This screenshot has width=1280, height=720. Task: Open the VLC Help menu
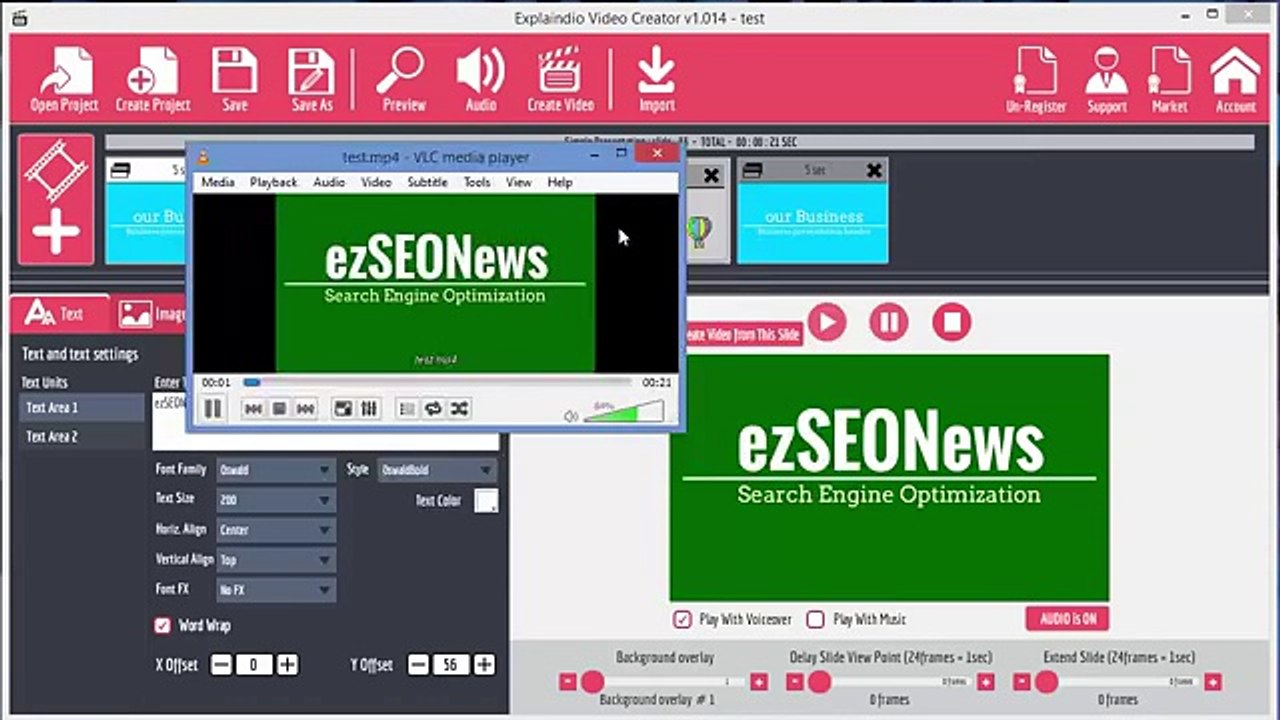(560, 182)
